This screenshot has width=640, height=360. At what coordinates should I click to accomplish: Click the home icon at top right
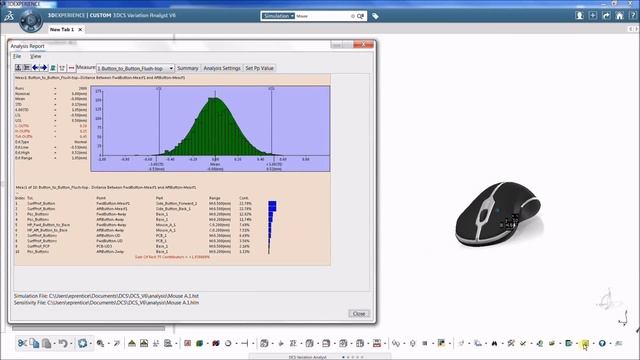coord(620,16)
